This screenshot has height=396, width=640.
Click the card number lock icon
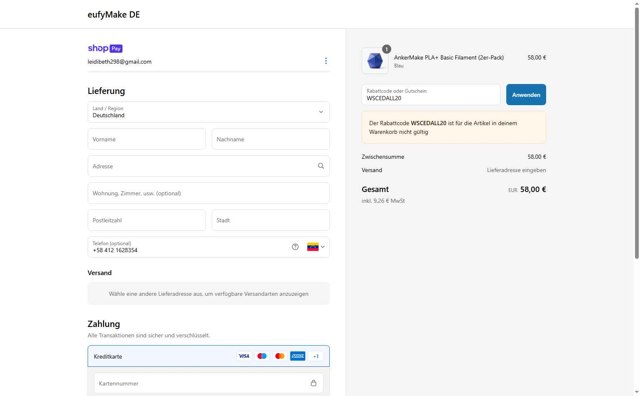point(313,383)
